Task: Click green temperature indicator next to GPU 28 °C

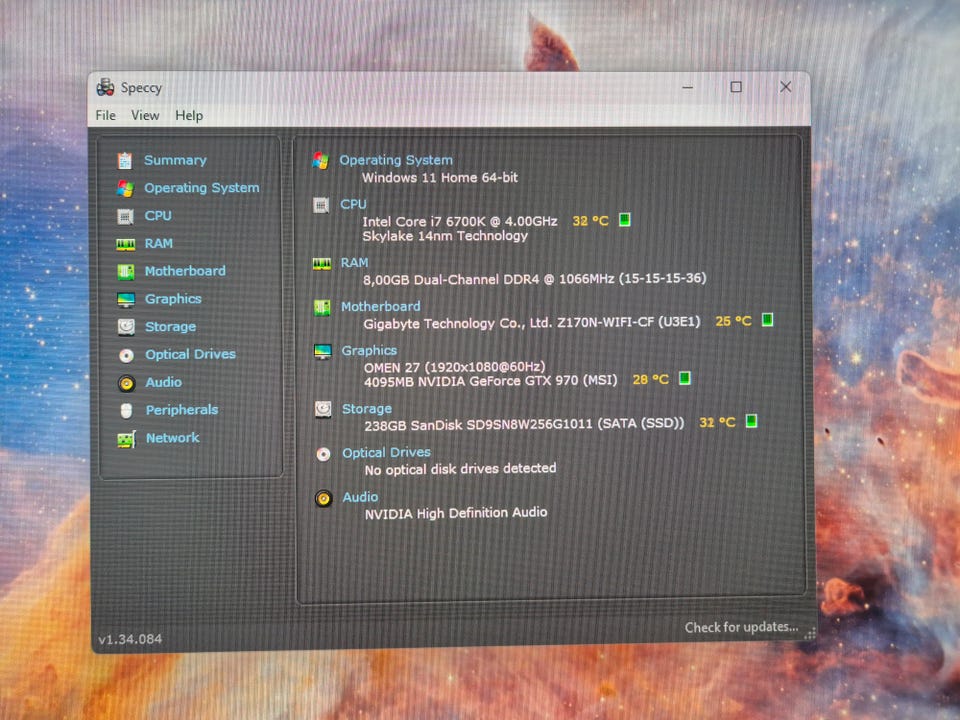Action: click(x=685, y=378)
